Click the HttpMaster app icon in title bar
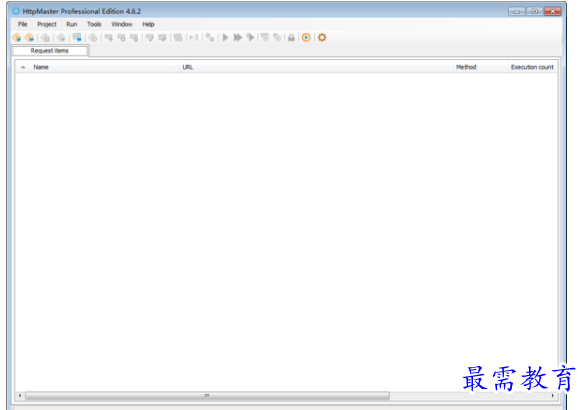The image size is (584, 410). pos(16,11)
